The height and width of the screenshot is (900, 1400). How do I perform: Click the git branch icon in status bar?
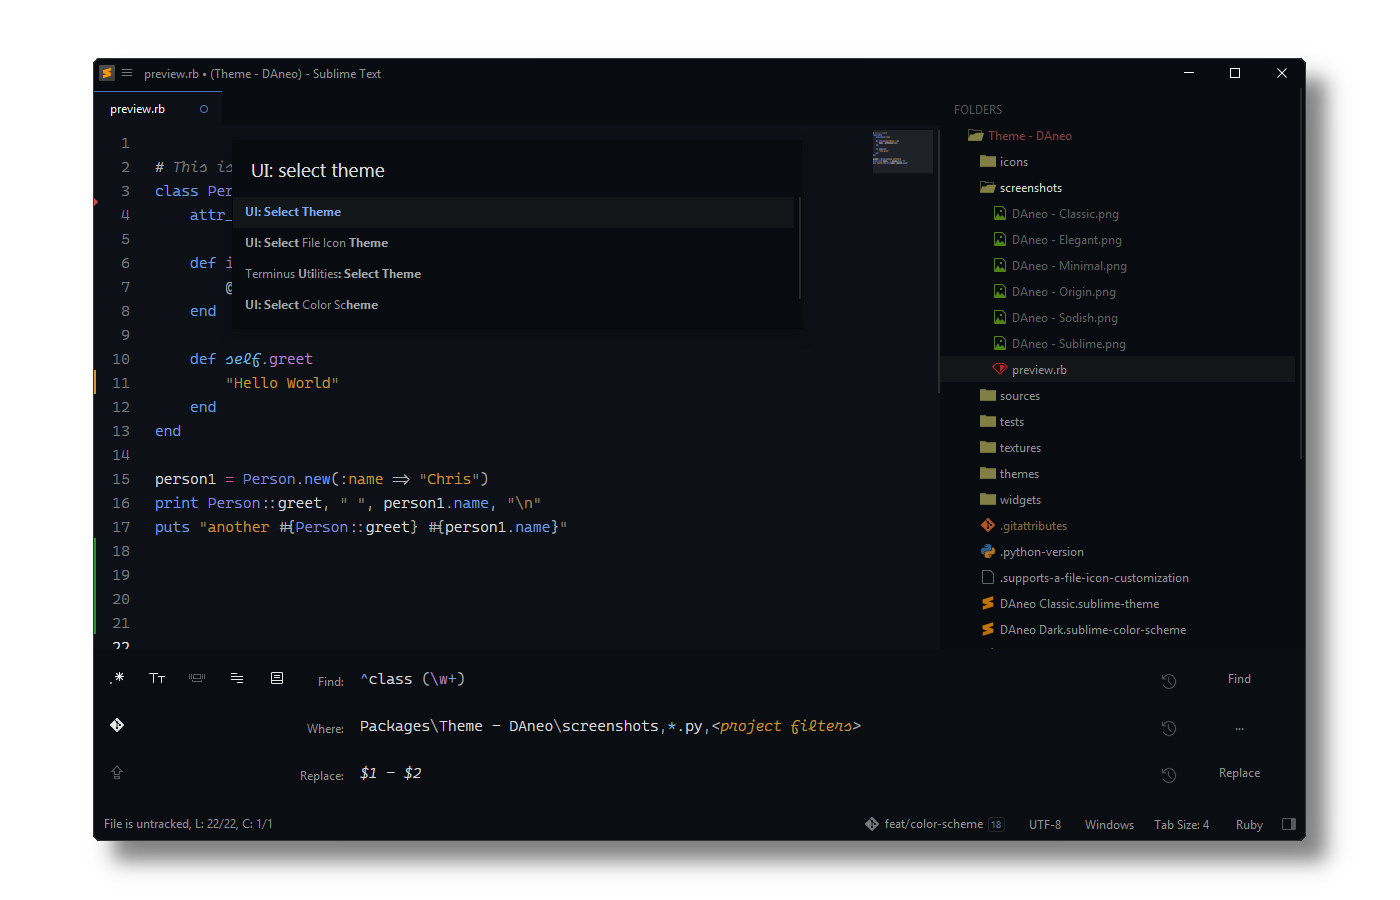click(x=872, y=824)
